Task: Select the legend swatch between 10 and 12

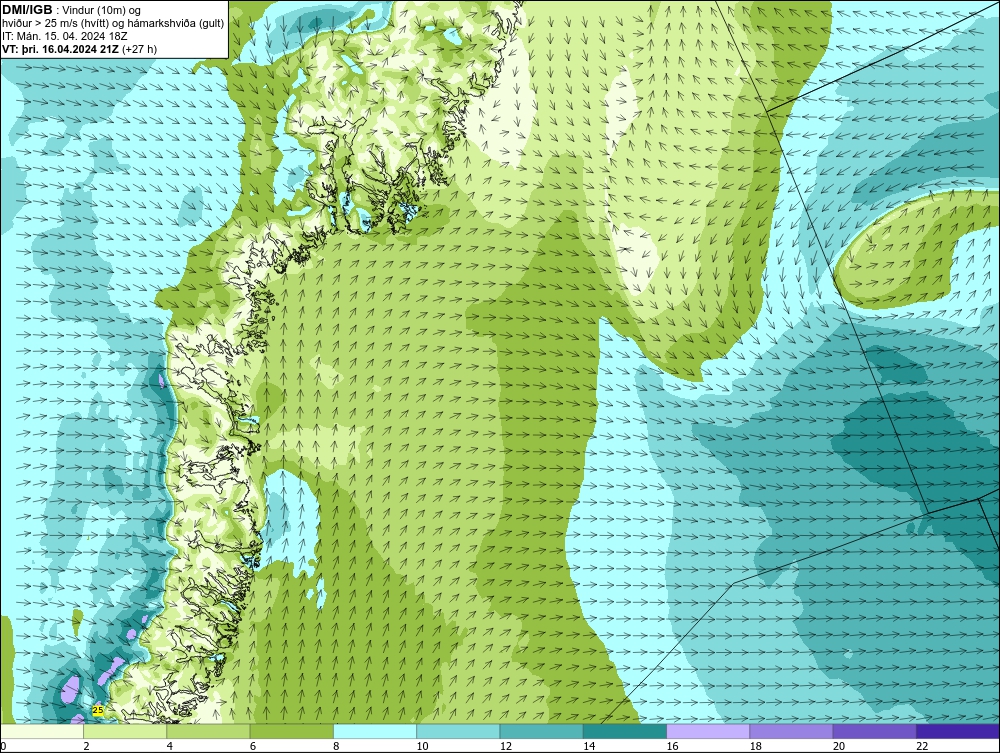Action: pos(458,731)
